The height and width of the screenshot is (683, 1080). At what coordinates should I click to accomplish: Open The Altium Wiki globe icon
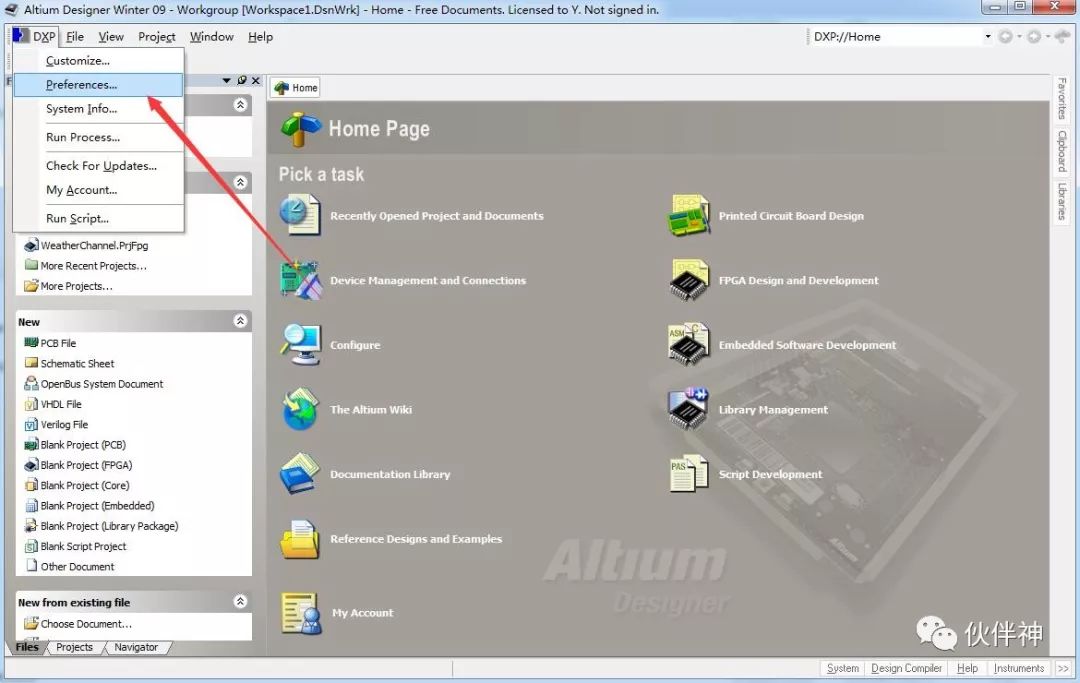(x=300, y=409)
